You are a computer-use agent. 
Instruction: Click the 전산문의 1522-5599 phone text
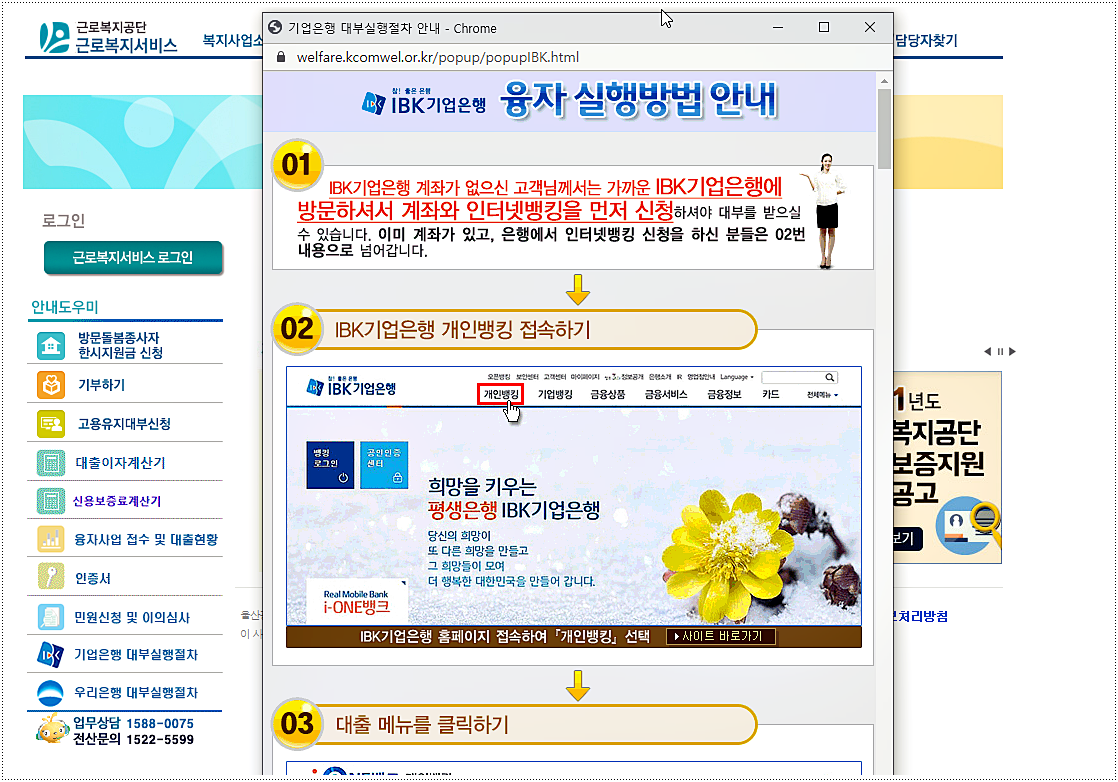click(x=133, y=739)
